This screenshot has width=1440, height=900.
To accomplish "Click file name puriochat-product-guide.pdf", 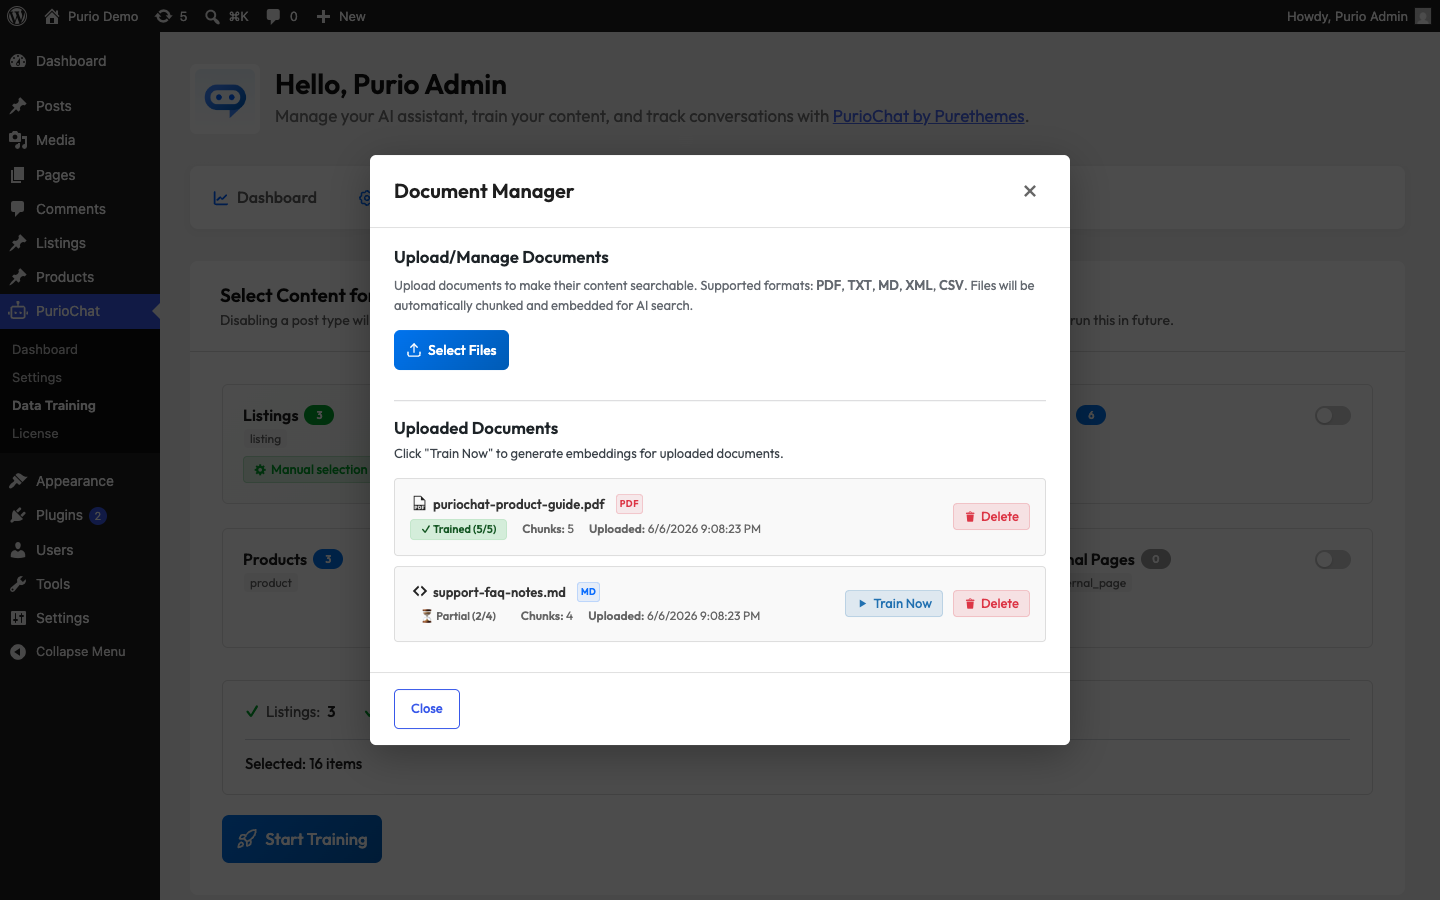I will pos(519,504).
